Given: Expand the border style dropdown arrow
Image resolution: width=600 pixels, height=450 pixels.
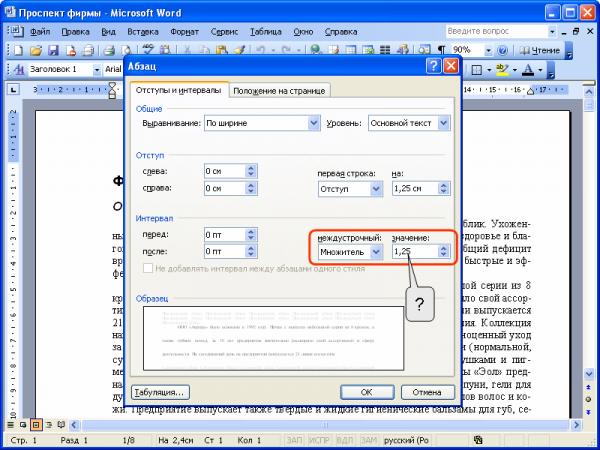Looking at the screenshot, I should [489, 70].
